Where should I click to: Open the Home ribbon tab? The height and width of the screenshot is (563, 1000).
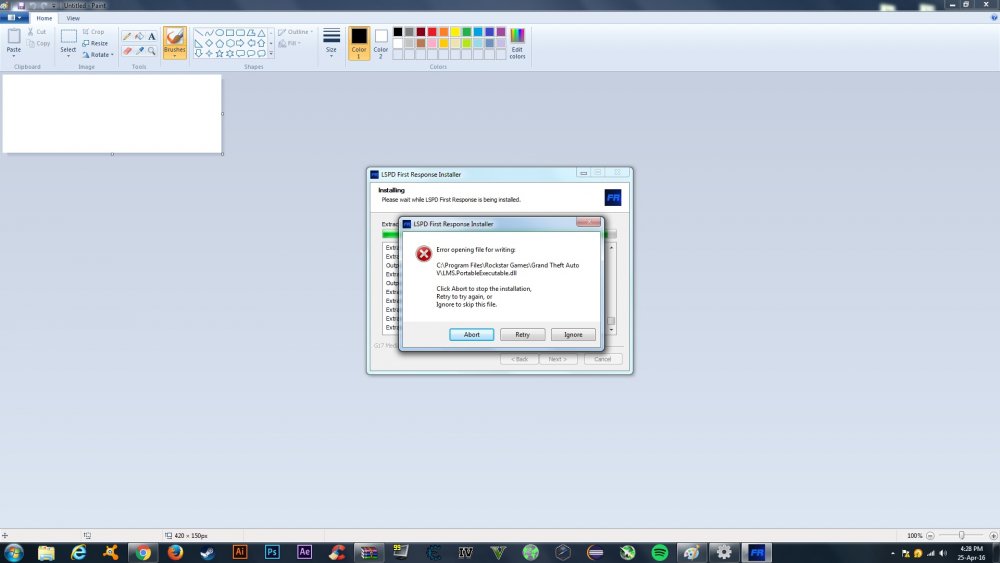[x=44, y=18]
